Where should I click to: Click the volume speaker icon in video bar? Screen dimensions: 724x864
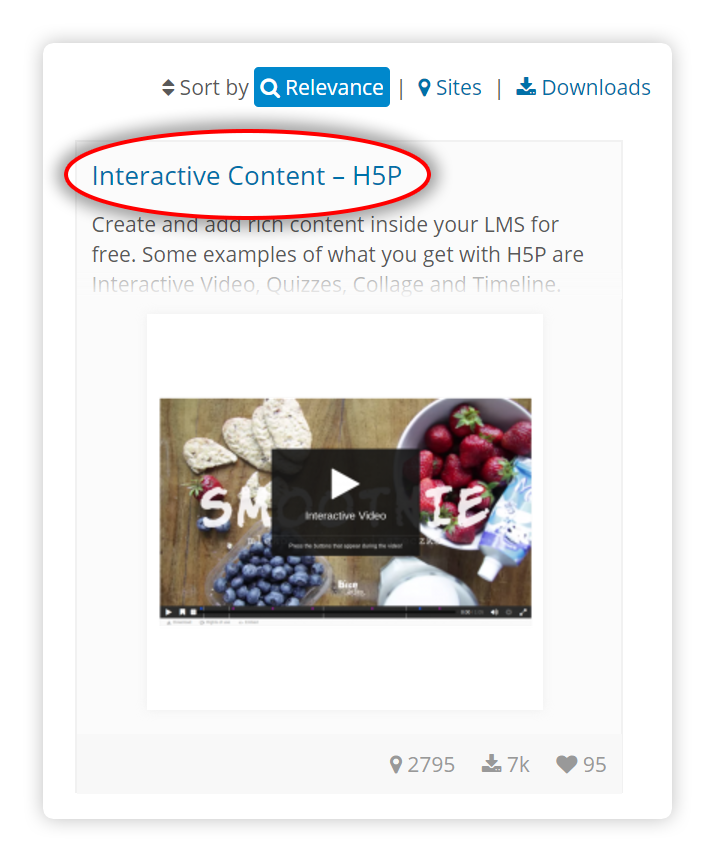coord(494,612)
